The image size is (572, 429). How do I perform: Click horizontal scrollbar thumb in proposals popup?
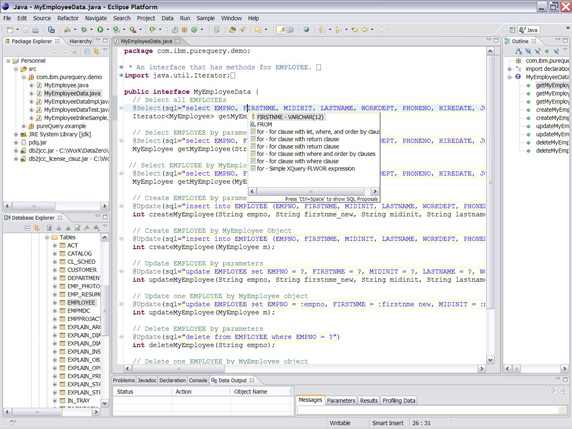(311, 191)
